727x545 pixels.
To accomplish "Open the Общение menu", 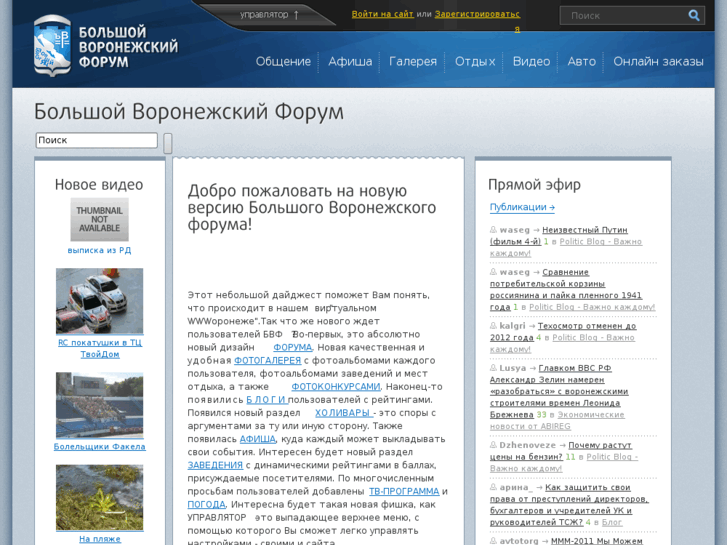I will [283, 61].
